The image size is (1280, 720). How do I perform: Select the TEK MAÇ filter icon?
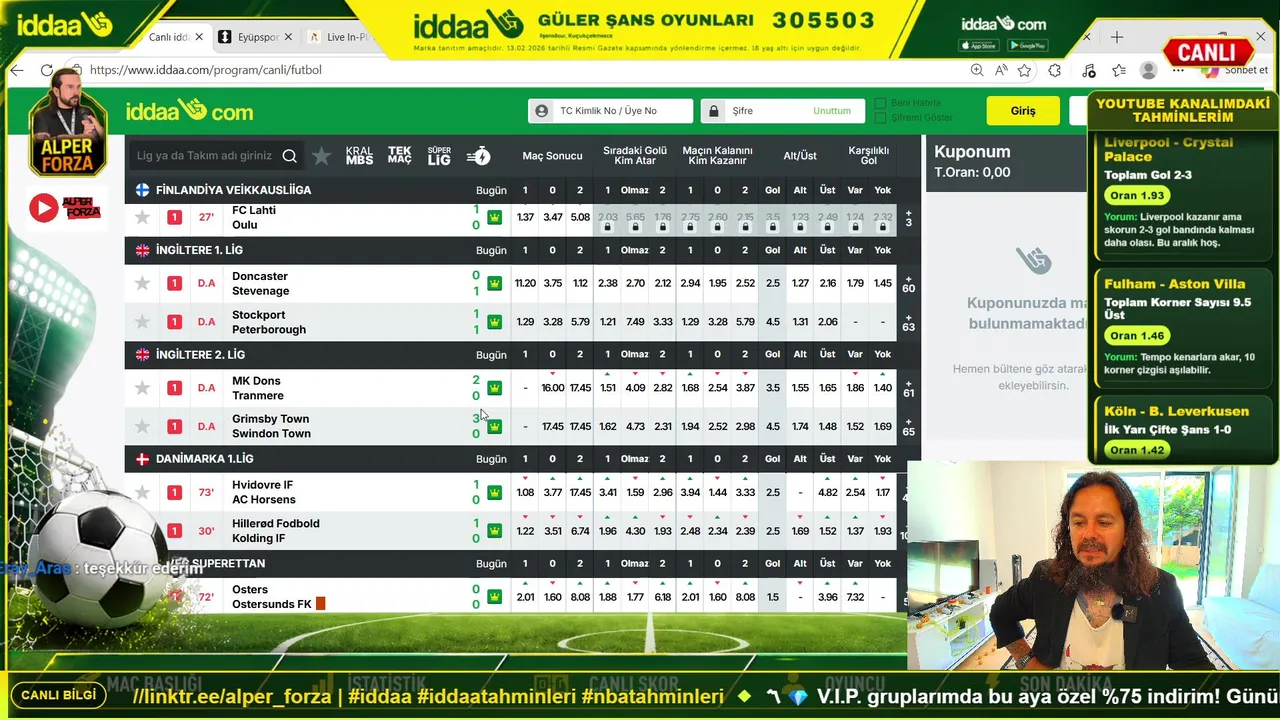(399, 156)
